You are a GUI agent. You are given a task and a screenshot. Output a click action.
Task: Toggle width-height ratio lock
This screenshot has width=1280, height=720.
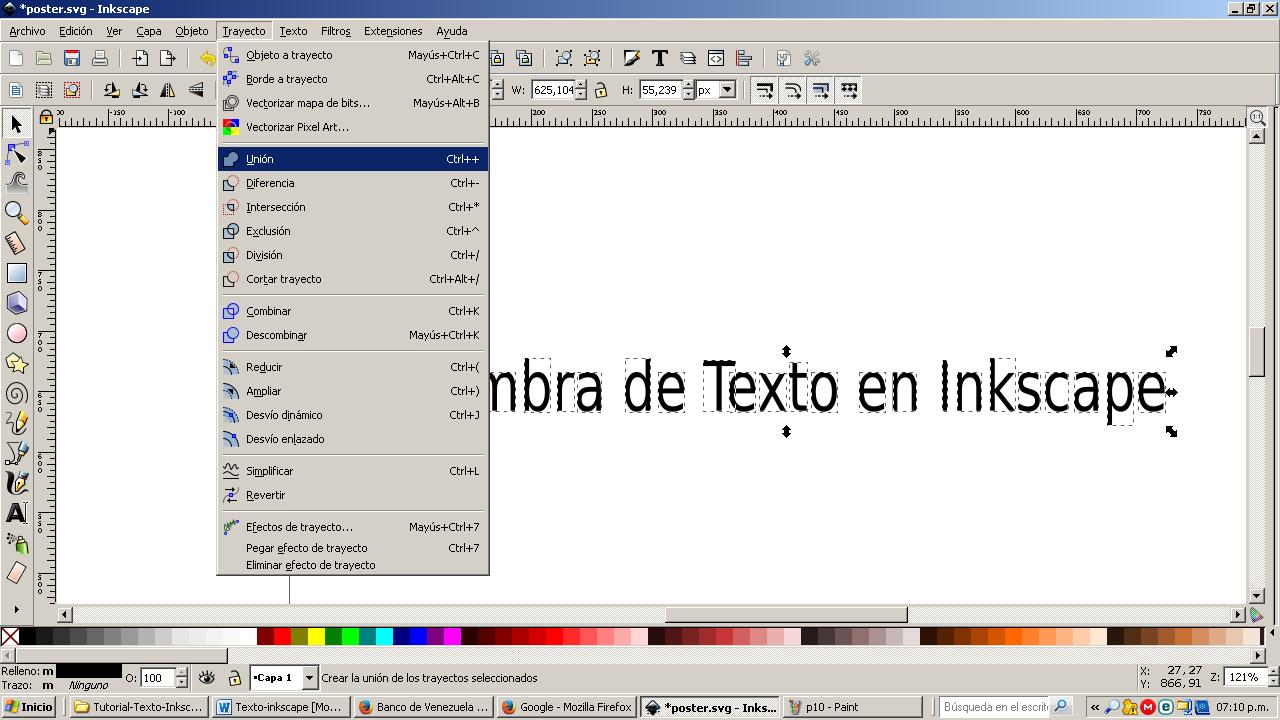601,90
